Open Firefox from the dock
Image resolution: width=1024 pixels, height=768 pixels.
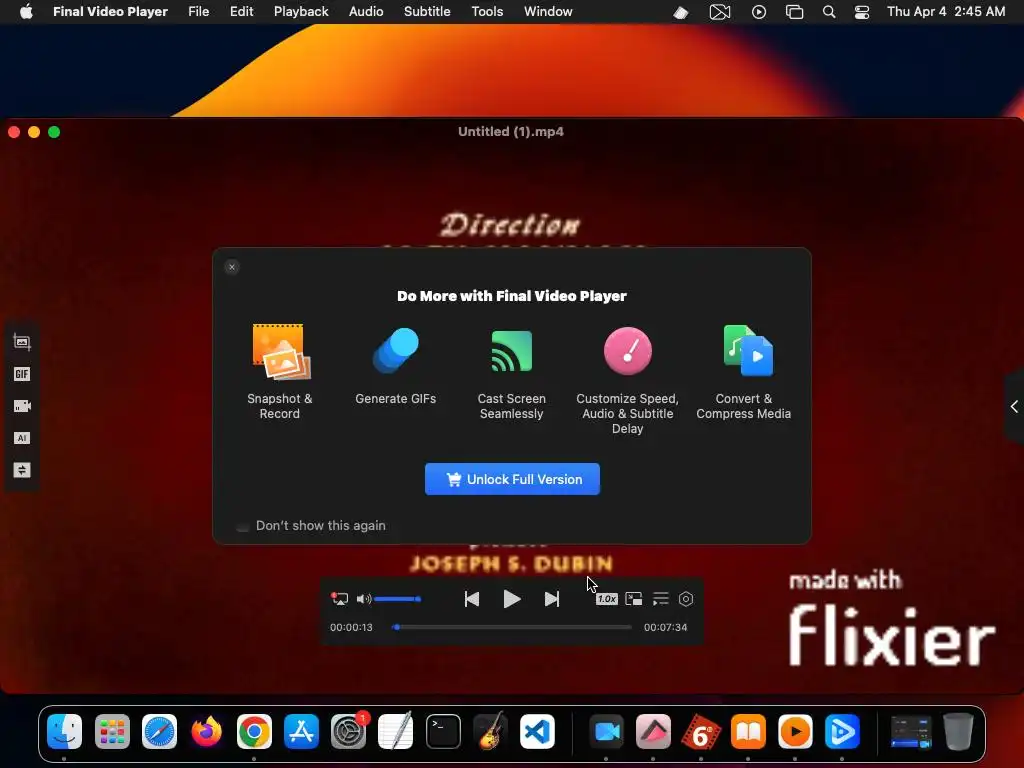pyautogui.click(x=206, y=731)
